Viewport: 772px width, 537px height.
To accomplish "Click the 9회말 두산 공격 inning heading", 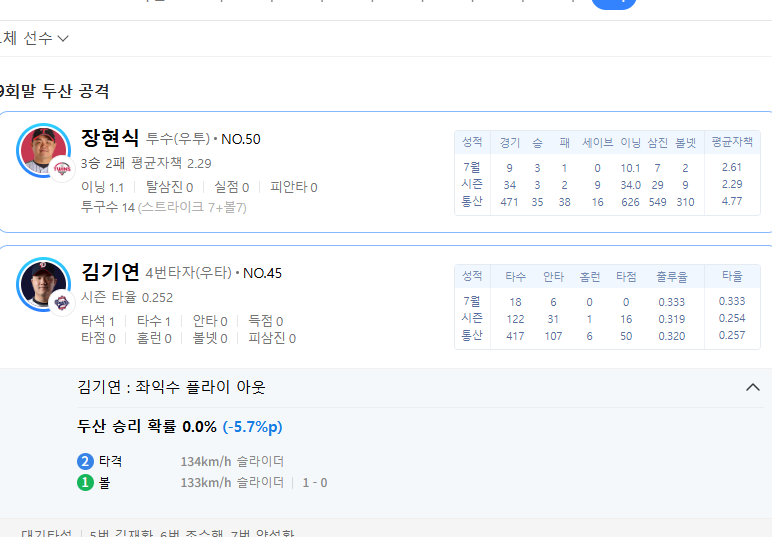I will [55, 91].
